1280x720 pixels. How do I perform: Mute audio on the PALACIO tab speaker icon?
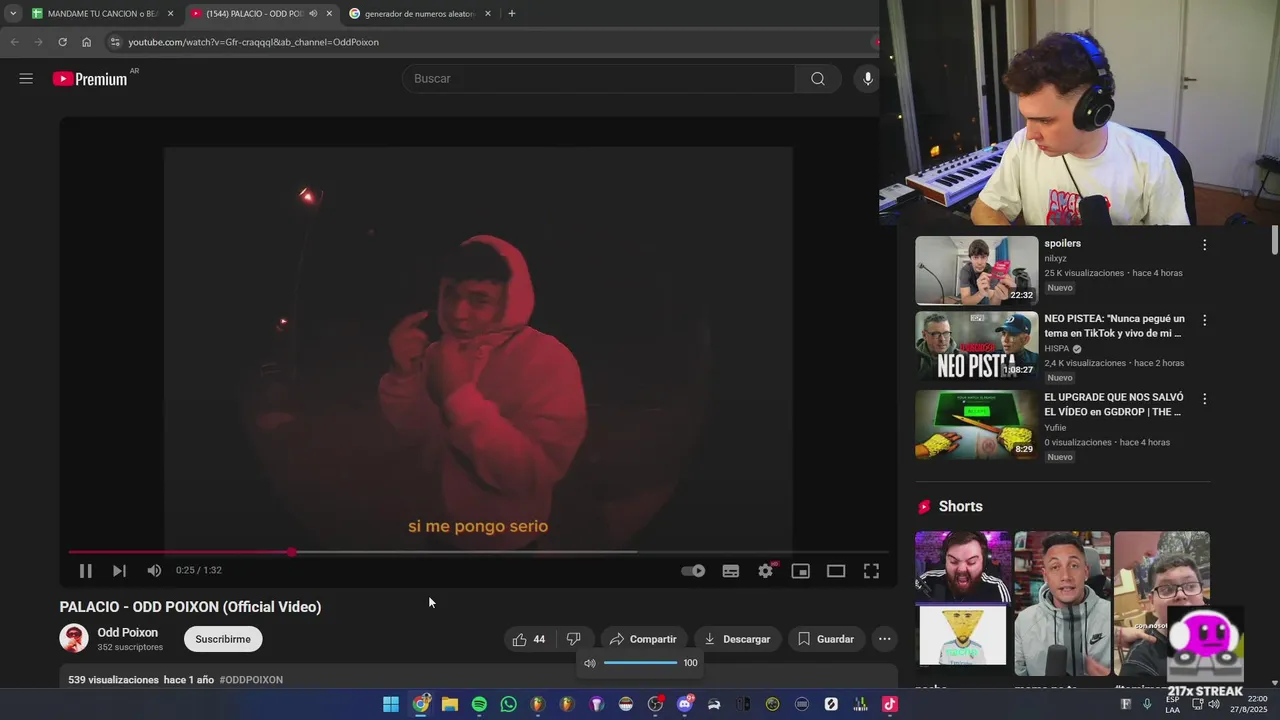tap(313, 14)
